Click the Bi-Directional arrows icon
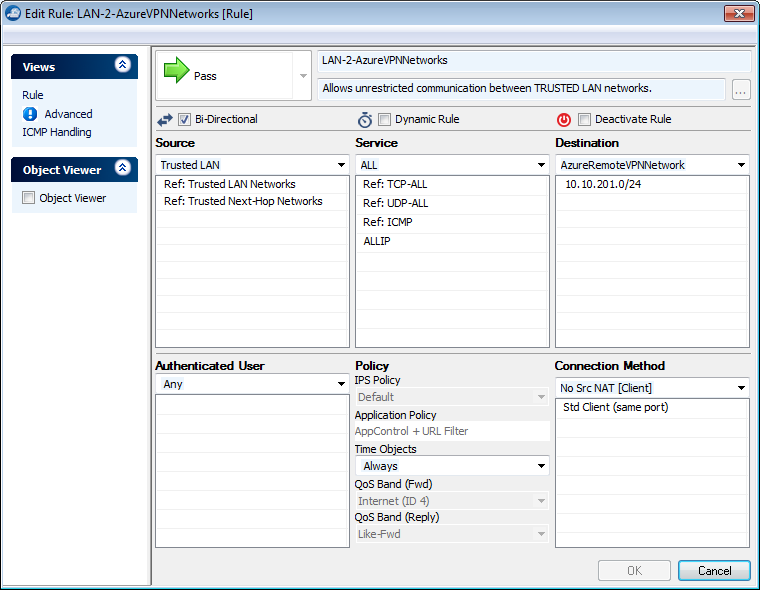The width and height of the screenshot is (760, 590). pos(165,120)
